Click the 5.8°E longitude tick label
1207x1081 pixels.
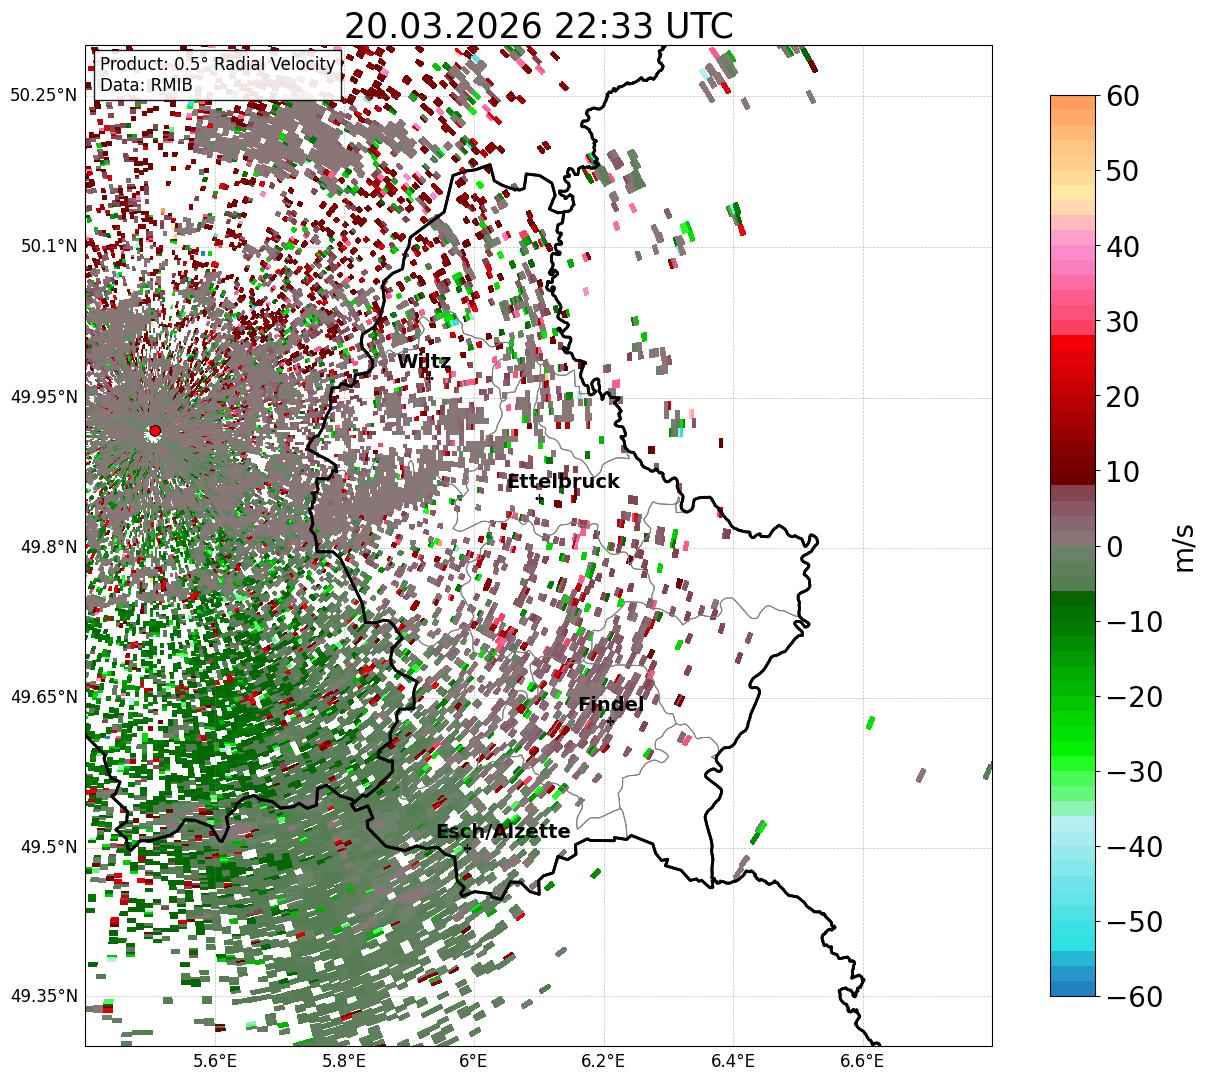345,1060
